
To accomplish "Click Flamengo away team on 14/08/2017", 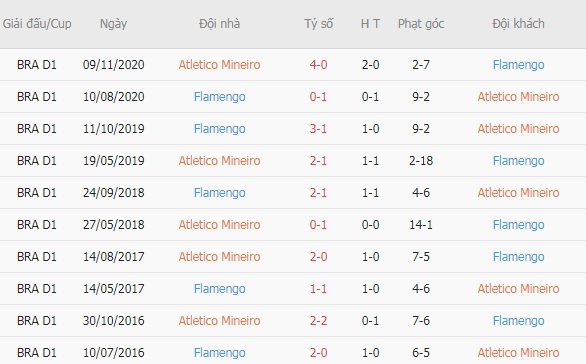I will [x=518, y=257].
